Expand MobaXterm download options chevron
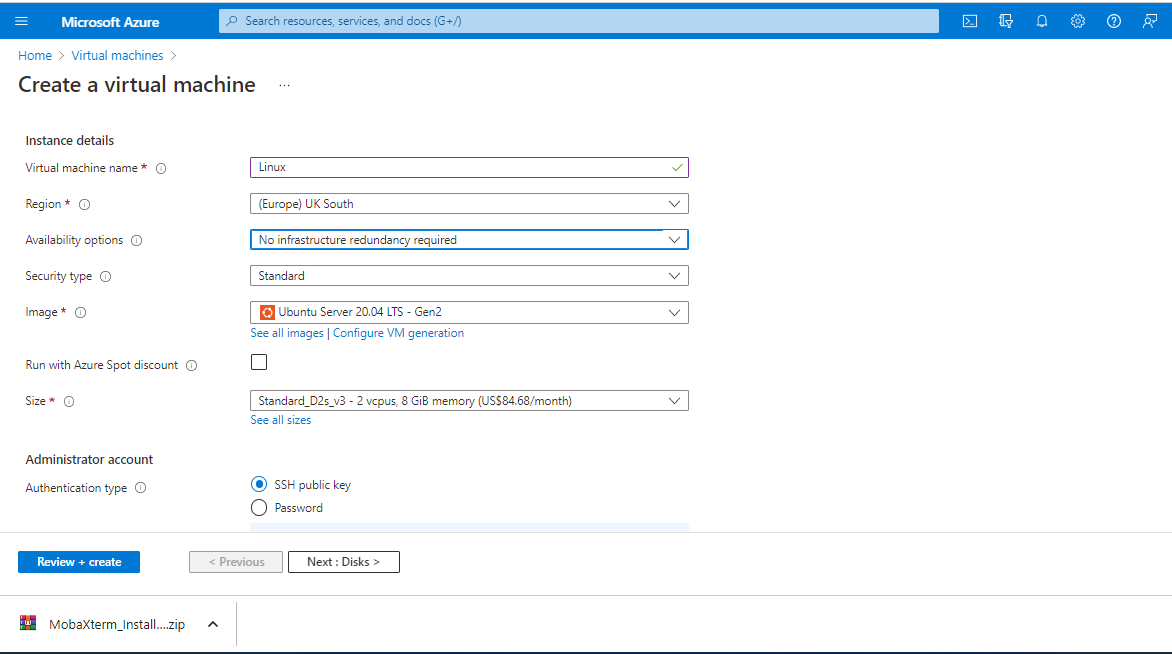 click(x=213, y=624)
